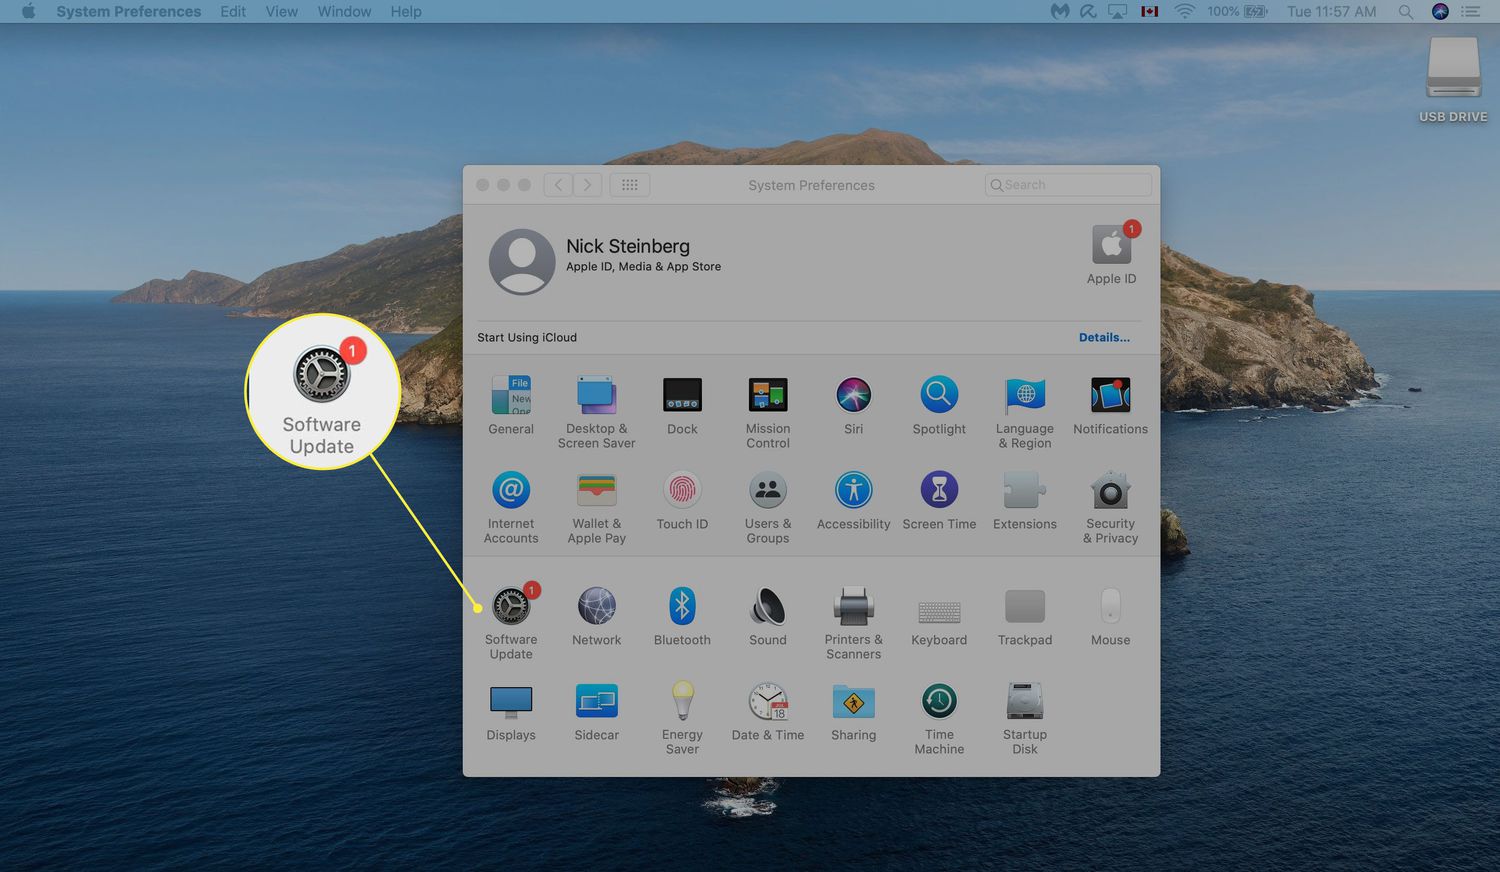Open Printers & Scanners pane
Viewport: 1500px width, 872px height.
853,606
